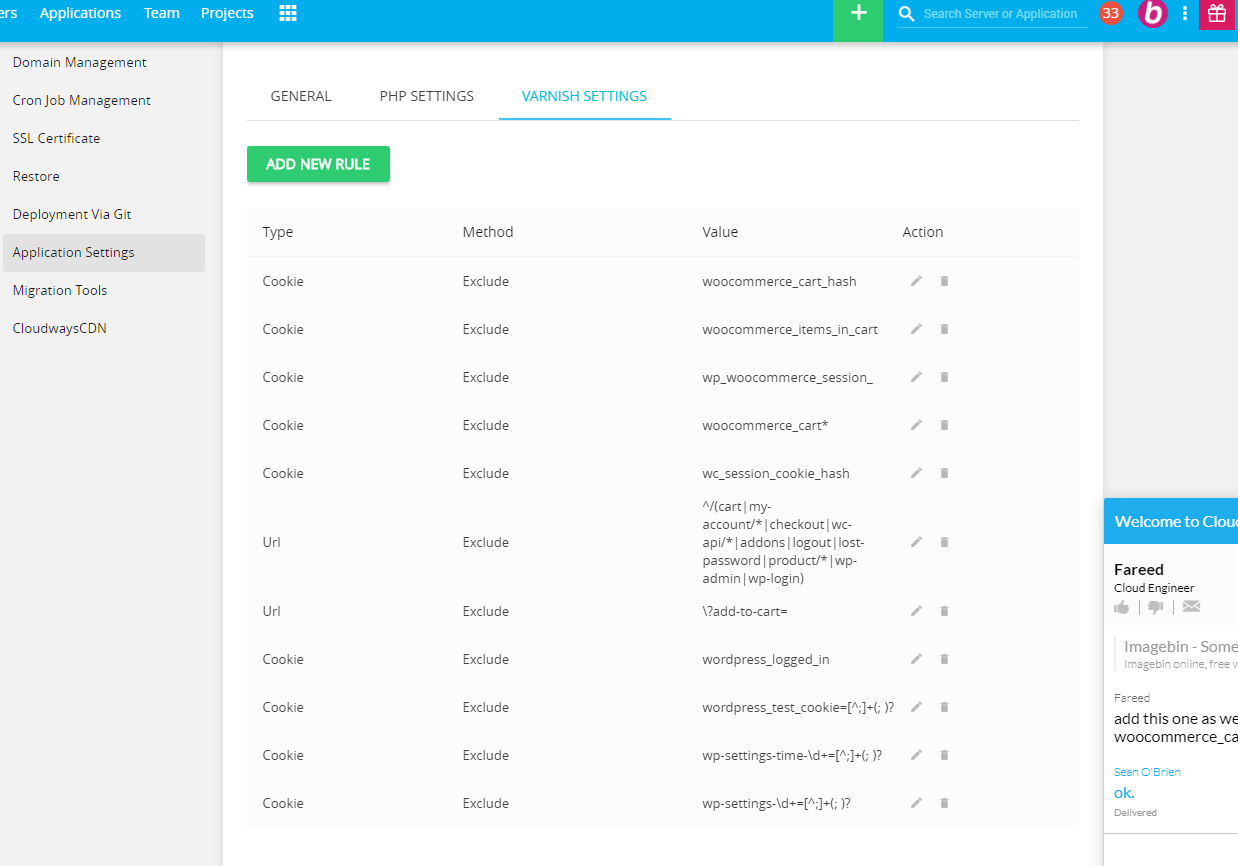
Task: Edit the wc_session_cookie_hash rule
Action: coord(916,473)
